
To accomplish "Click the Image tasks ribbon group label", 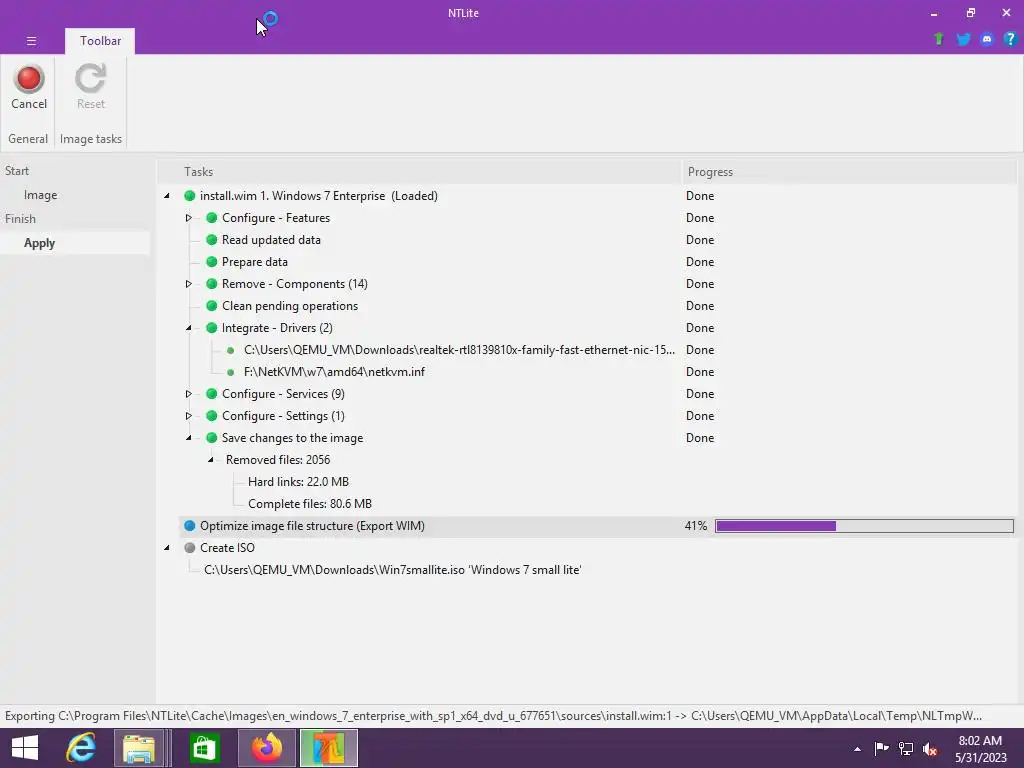I will click(91, 139).
